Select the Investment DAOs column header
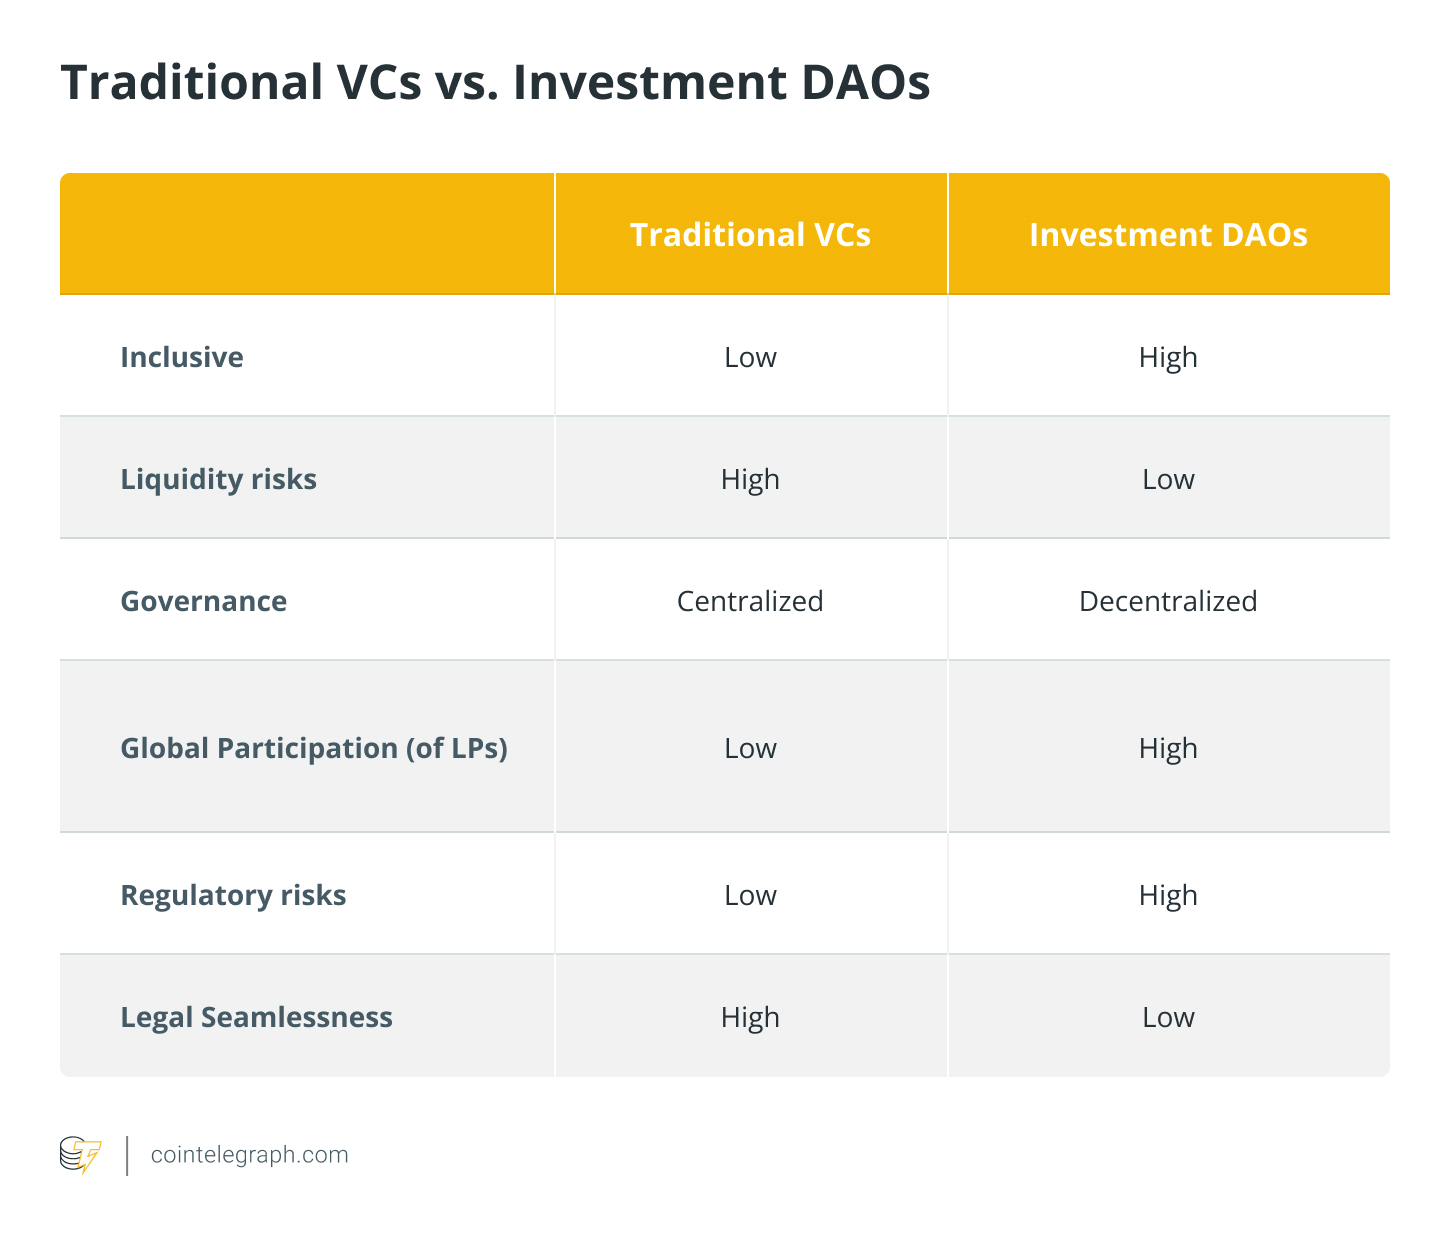1450x1236 pixels. tap(1168, 234)
